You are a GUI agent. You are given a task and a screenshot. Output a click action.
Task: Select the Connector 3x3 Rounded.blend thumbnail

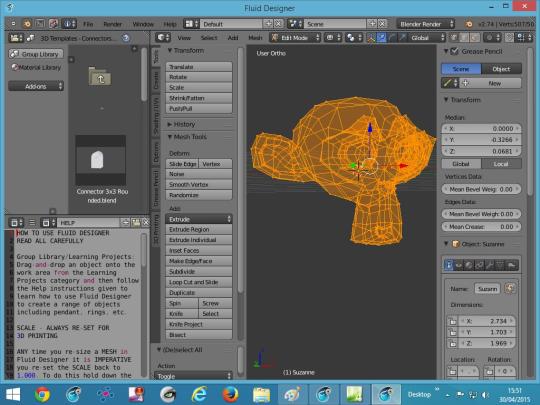[101, 160]
